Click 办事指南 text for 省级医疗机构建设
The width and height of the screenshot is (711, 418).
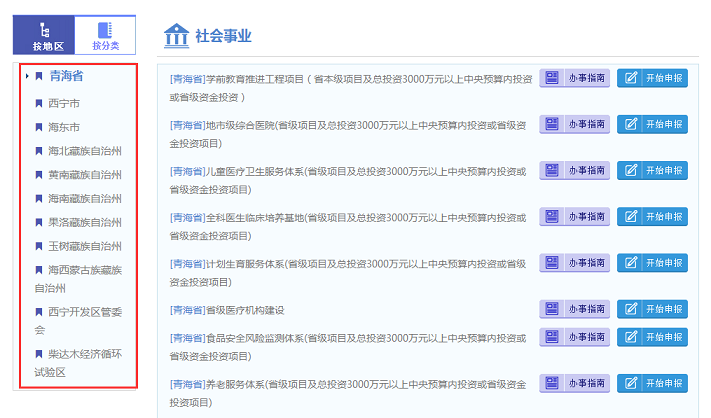click(587, 309)
